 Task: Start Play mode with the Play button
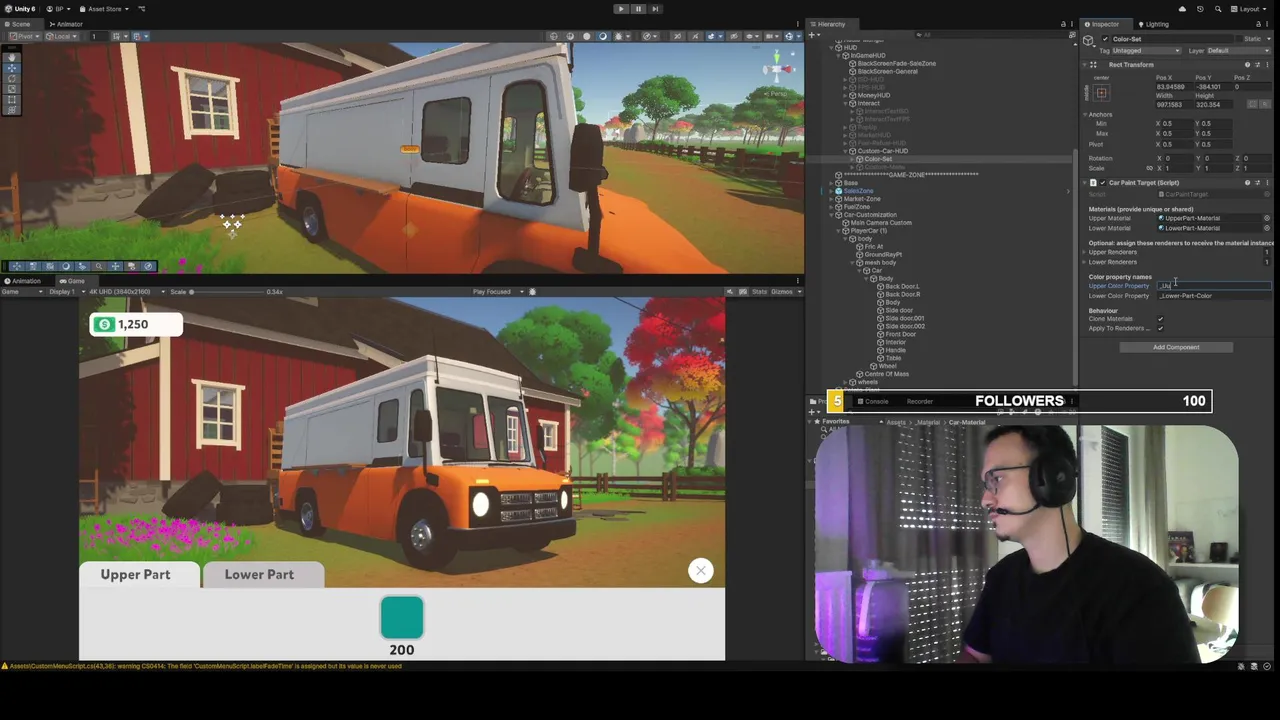(x=620, y=9)
